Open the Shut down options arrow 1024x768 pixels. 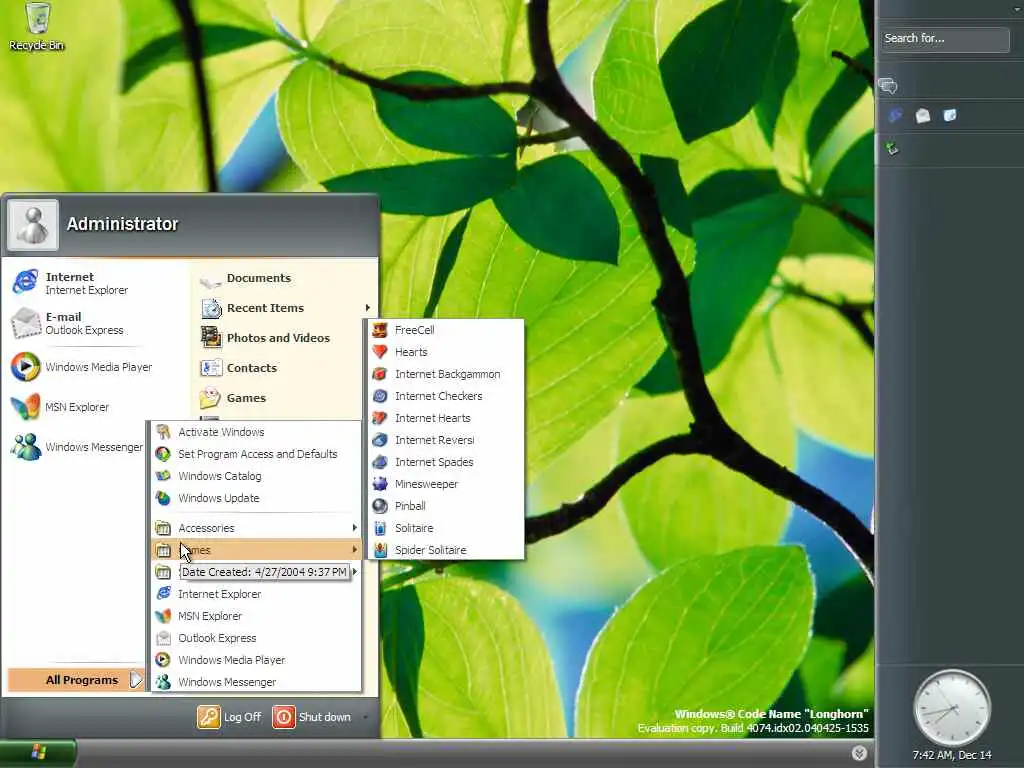coord(365,717)
